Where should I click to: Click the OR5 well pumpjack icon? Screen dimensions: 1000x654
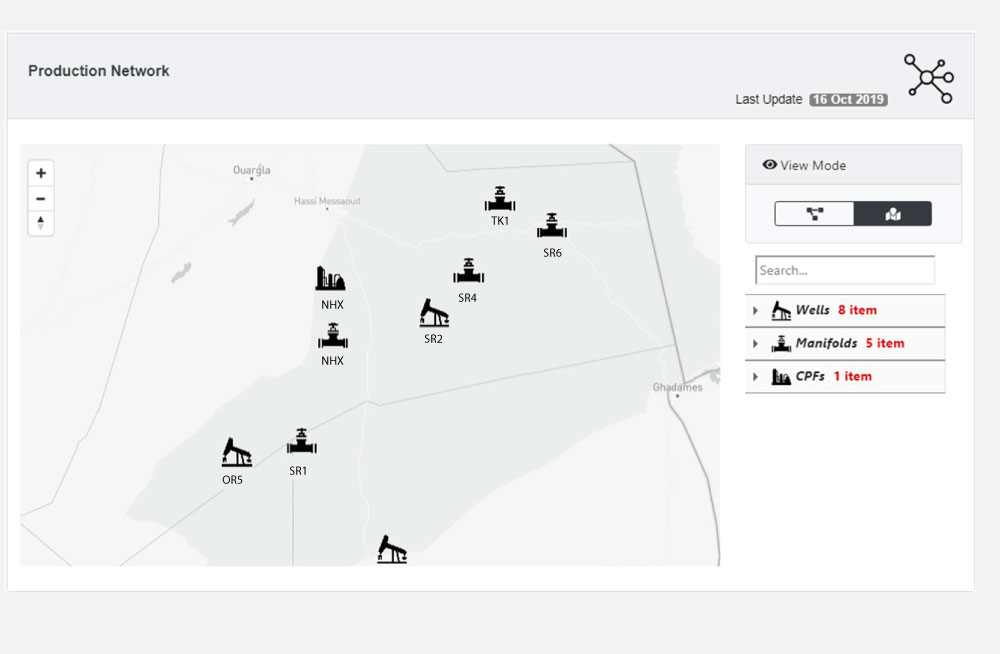click(236, 453)
